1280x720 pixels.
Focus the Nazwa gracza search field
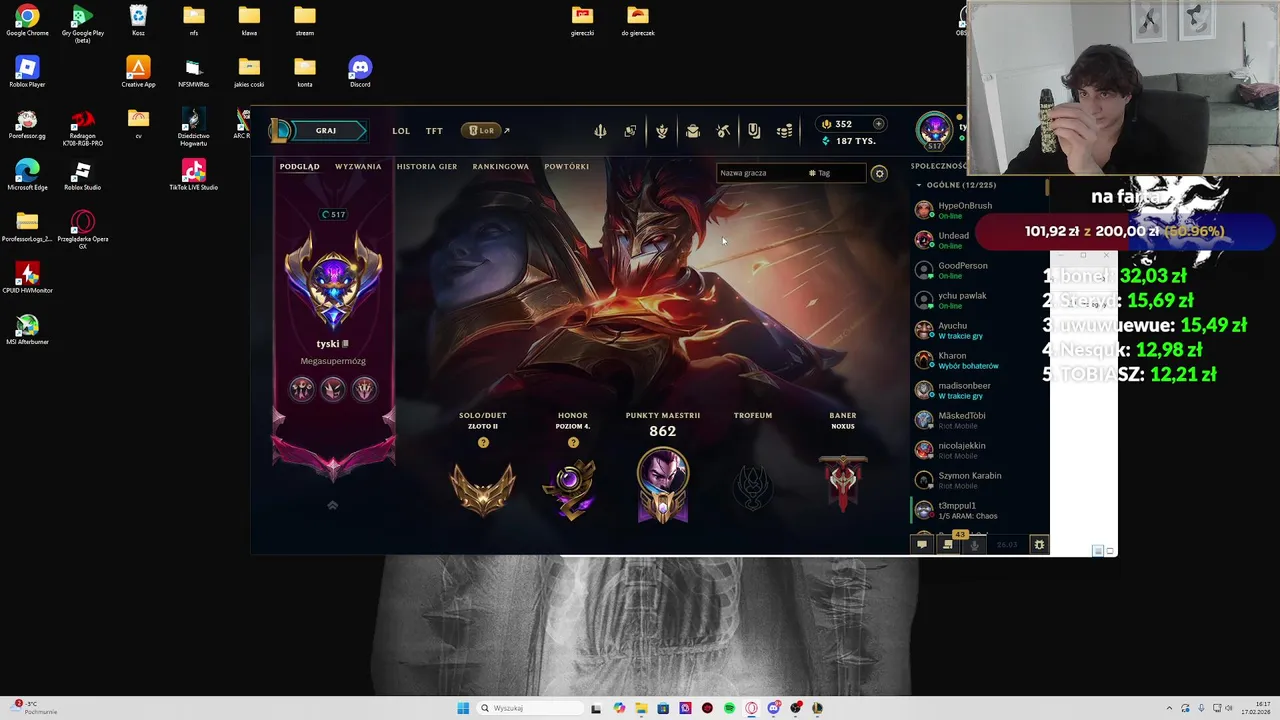tap(760, 173)
